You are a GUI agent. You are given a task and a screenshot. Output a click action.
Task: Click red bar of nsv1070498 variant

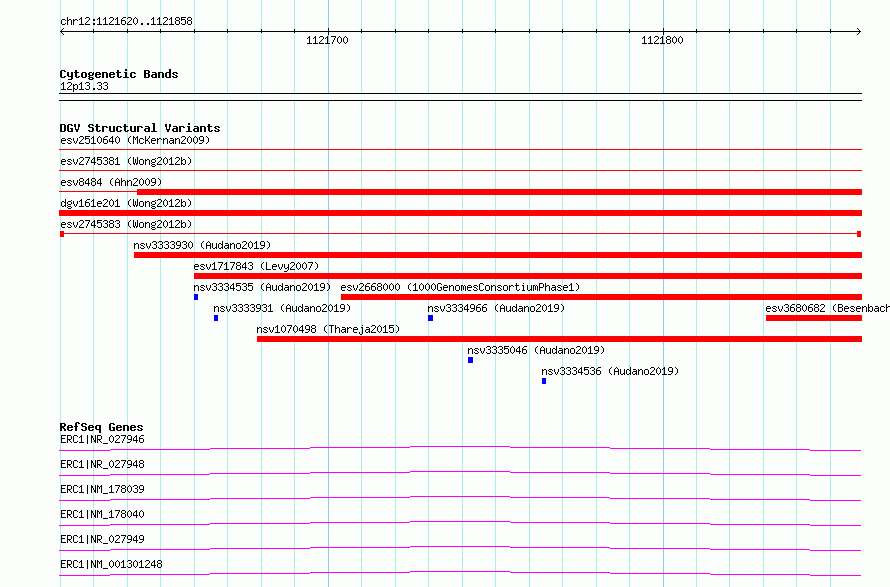(559, 339)
